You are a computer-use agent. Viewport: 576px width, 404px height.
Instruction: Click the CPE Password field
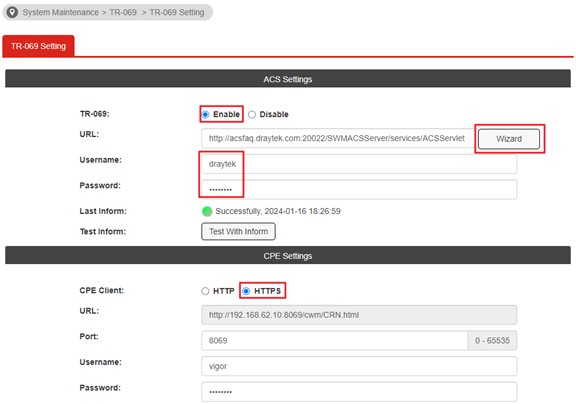click(359, 392)
